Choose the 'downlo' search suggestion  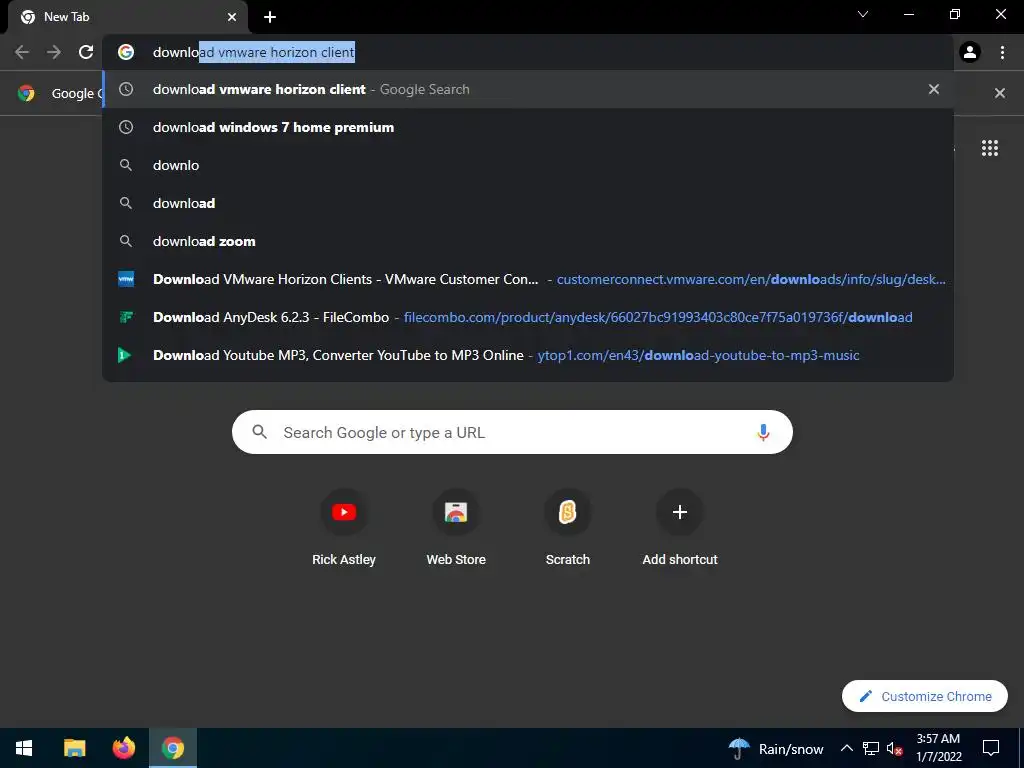tap(528, 165)
